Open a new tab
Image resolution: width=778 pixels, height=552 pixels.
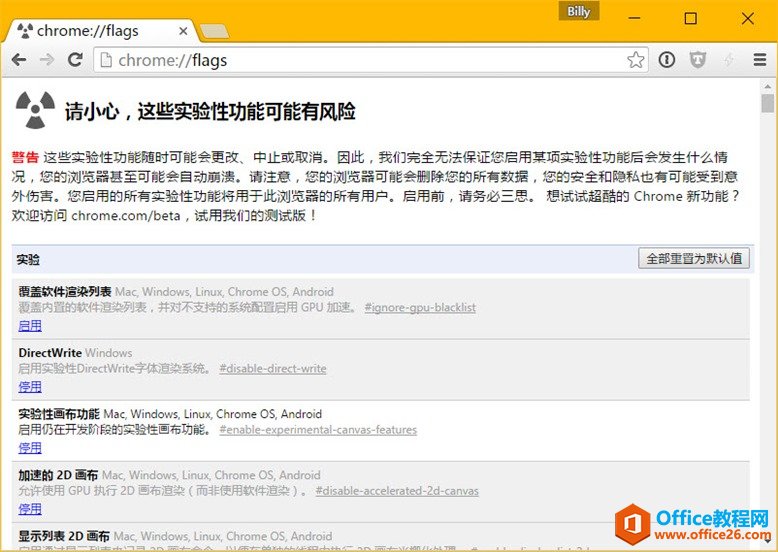[x=214, y=31]
